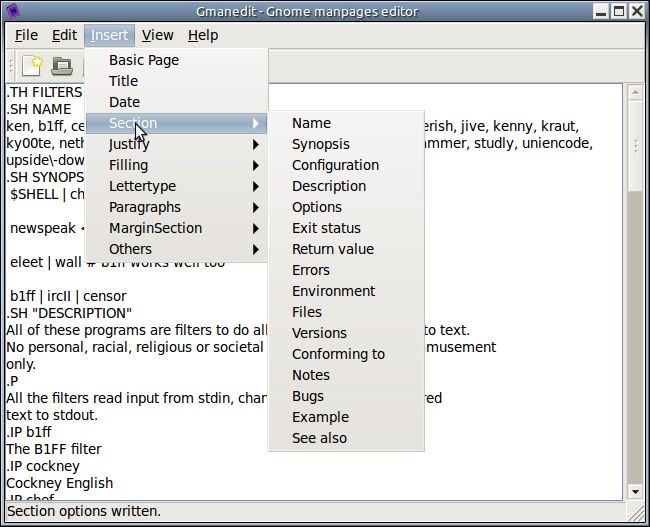The height and width of the screenshot is (527, 650).
Task: Minimize the Gmanedit window
Action: [601, 11]
